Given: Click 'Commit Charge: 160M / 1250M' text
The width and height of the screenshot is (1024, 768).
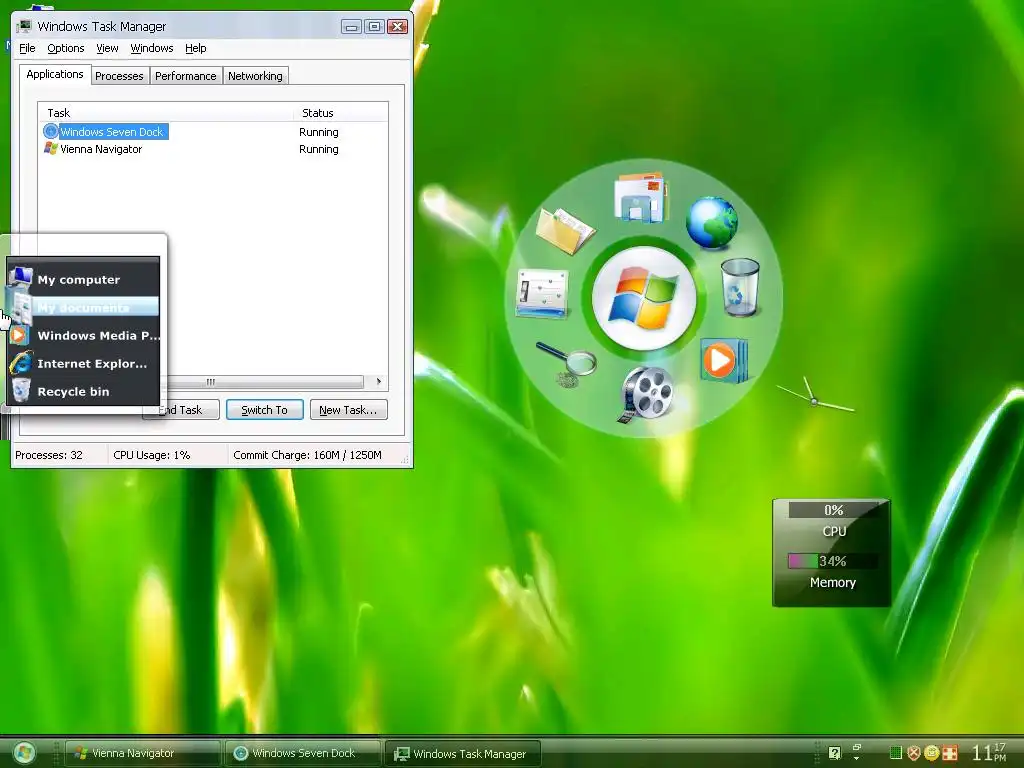Looking at the screenshot, I should click(x=308, y=455).
